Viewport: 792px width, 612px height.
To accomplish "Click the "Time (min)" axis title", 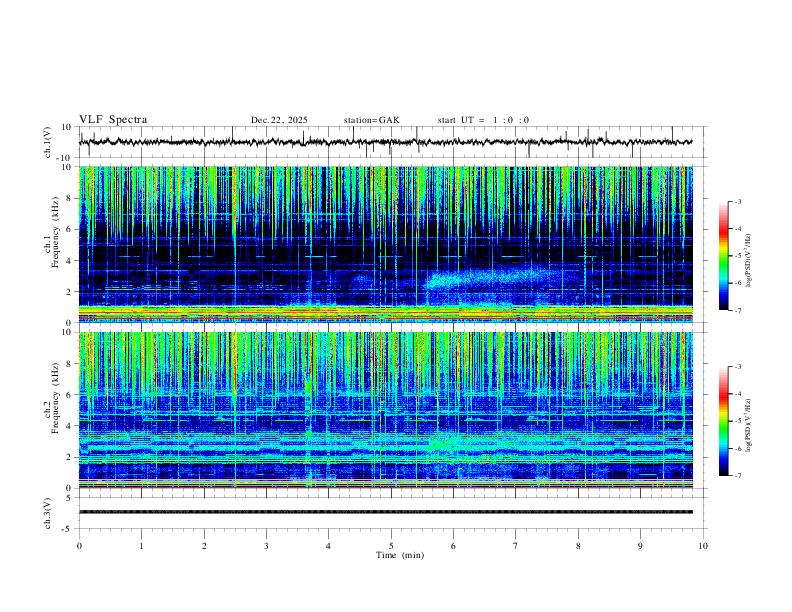I will [400, 555].
